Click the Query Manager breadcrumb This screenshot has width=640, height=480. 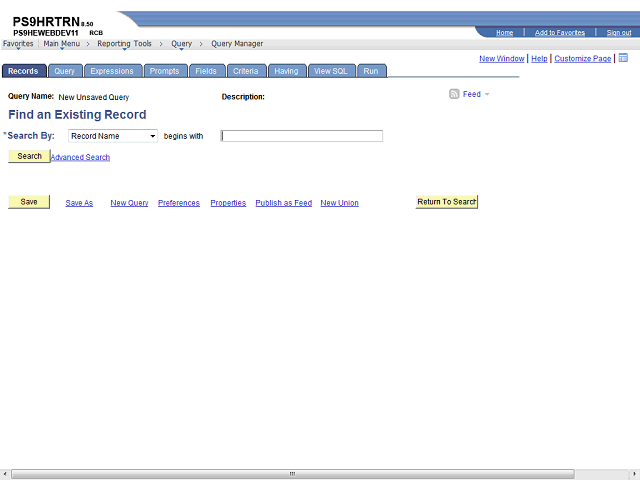[x=237, y=44]
